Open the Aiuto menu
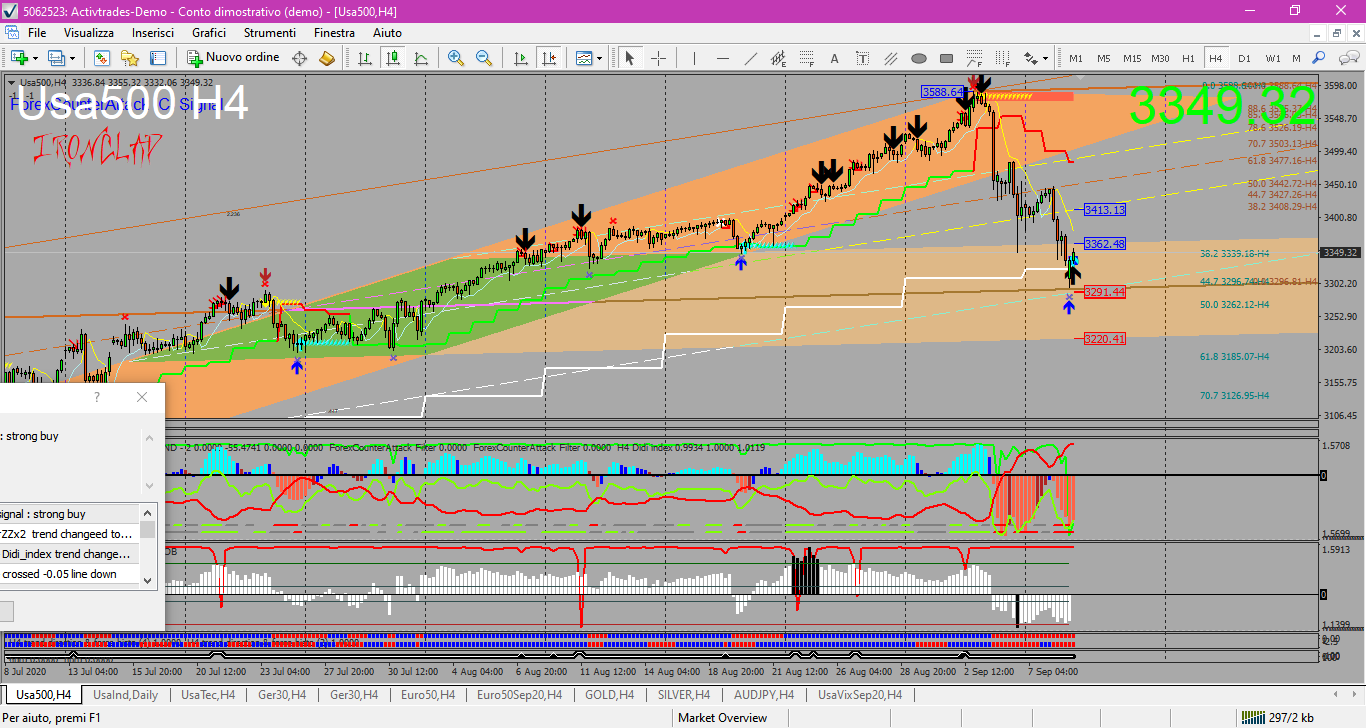This screenshot has width=1366, height=728. pos(387,33)
